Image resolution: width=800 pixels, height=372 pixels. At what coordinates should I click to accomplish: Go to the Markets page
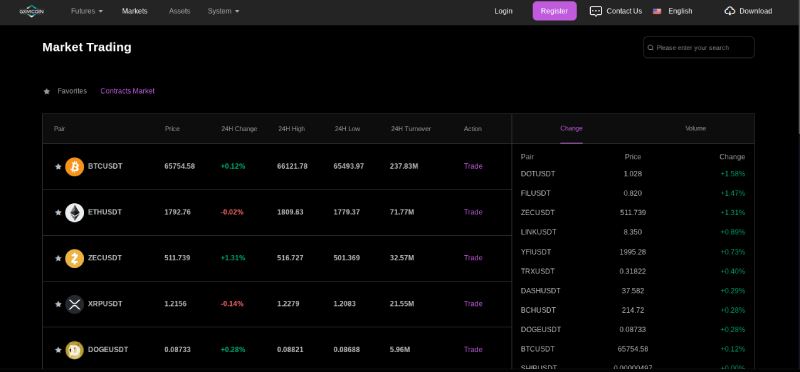[135, 11]
